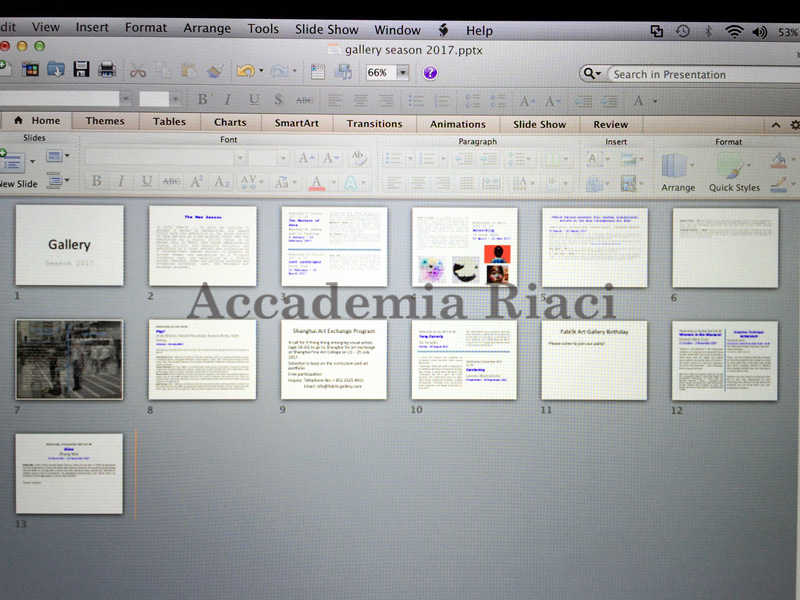Toggle Superscript in the Font group
Screen dimensions: 800x600
tap(197, 182)
